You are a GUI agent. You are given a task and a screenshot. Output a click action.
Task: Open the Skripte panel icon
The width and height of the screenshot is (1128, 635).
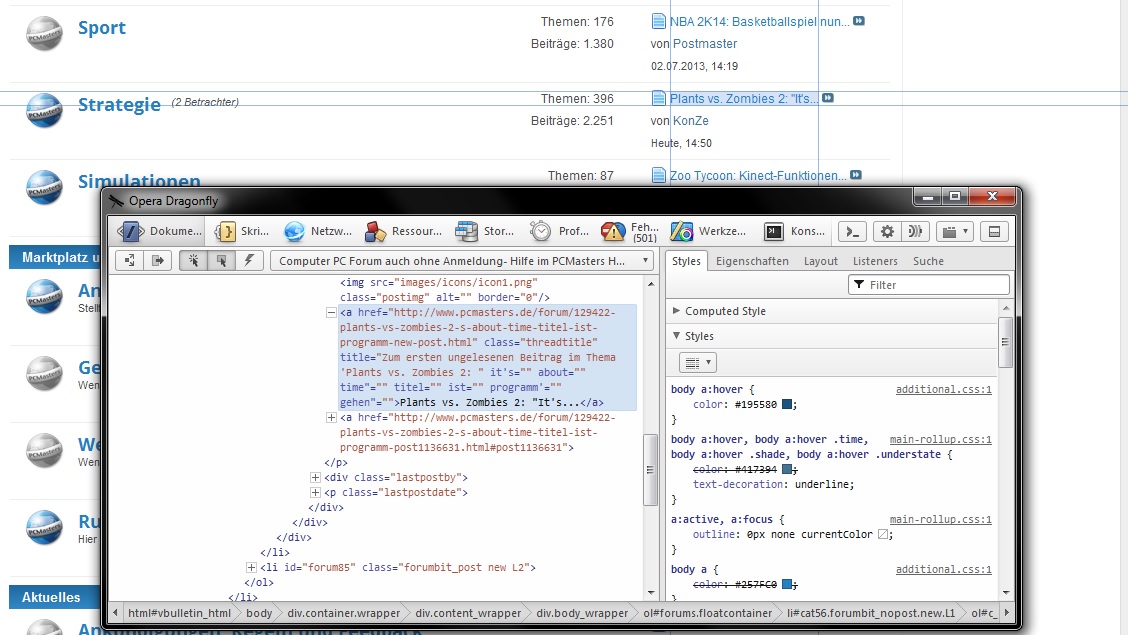point(226,231)
